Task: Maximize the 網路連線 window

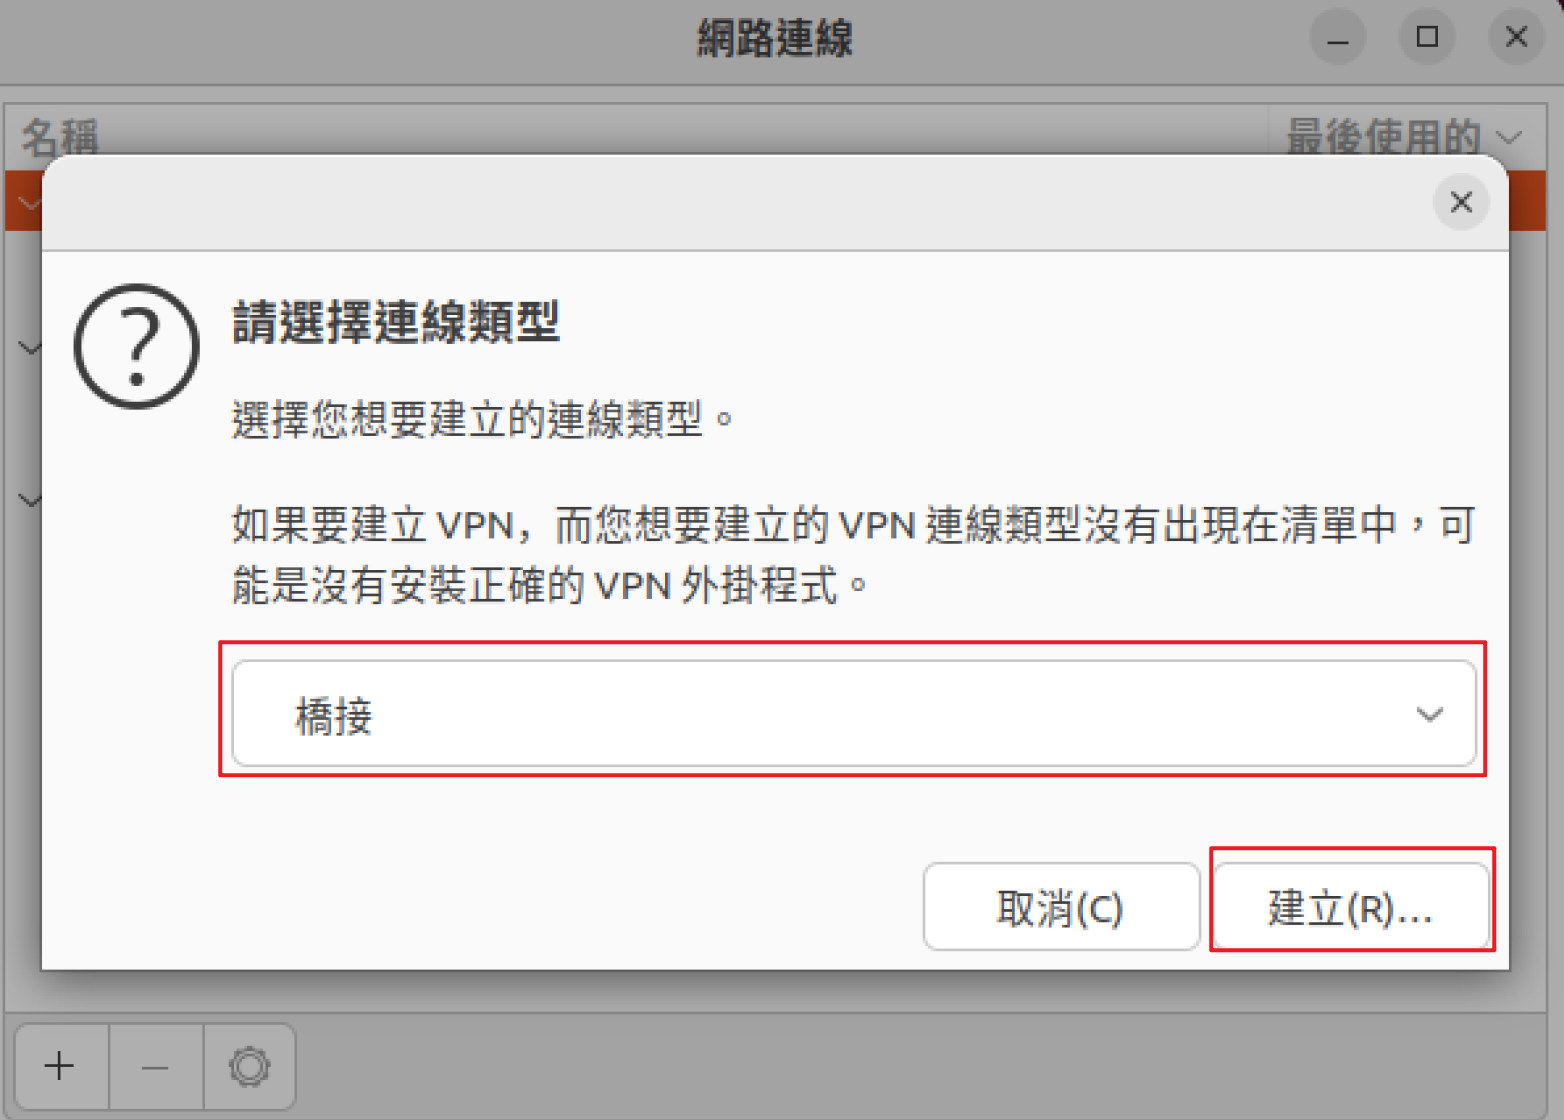Action: coord(1427,38)
